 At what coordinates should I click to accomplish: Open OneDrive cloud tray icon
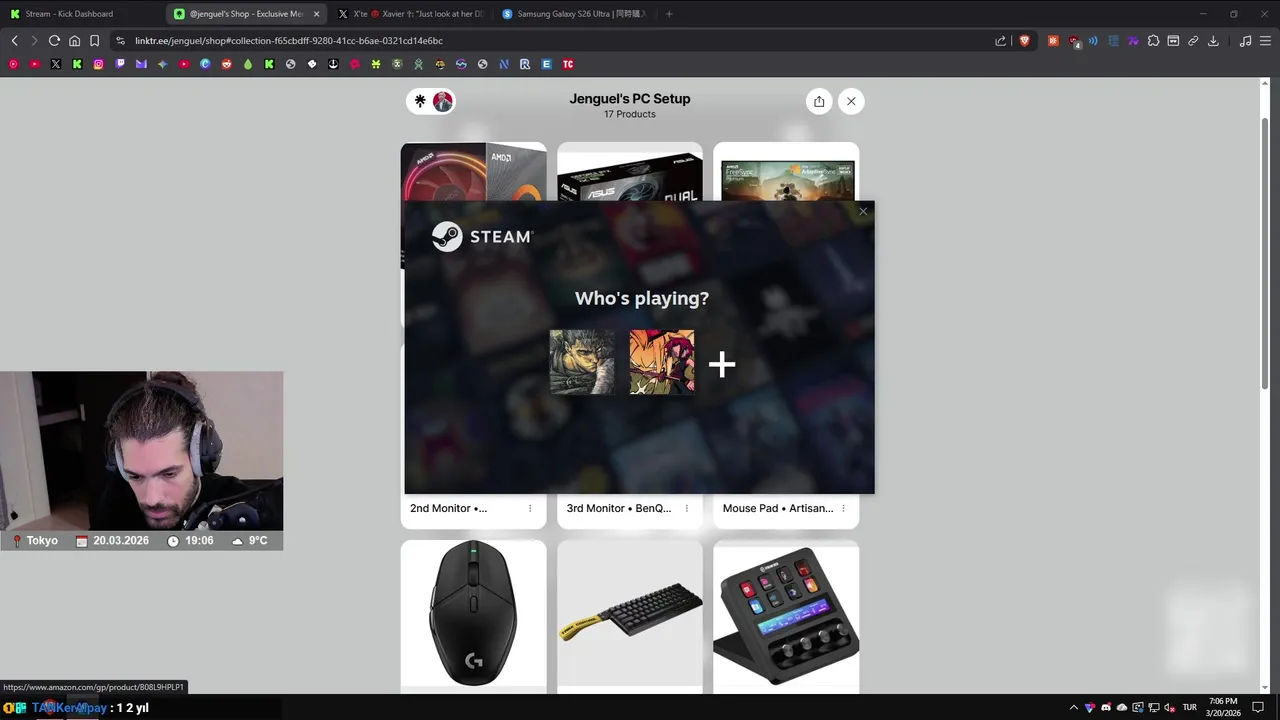1122,707
